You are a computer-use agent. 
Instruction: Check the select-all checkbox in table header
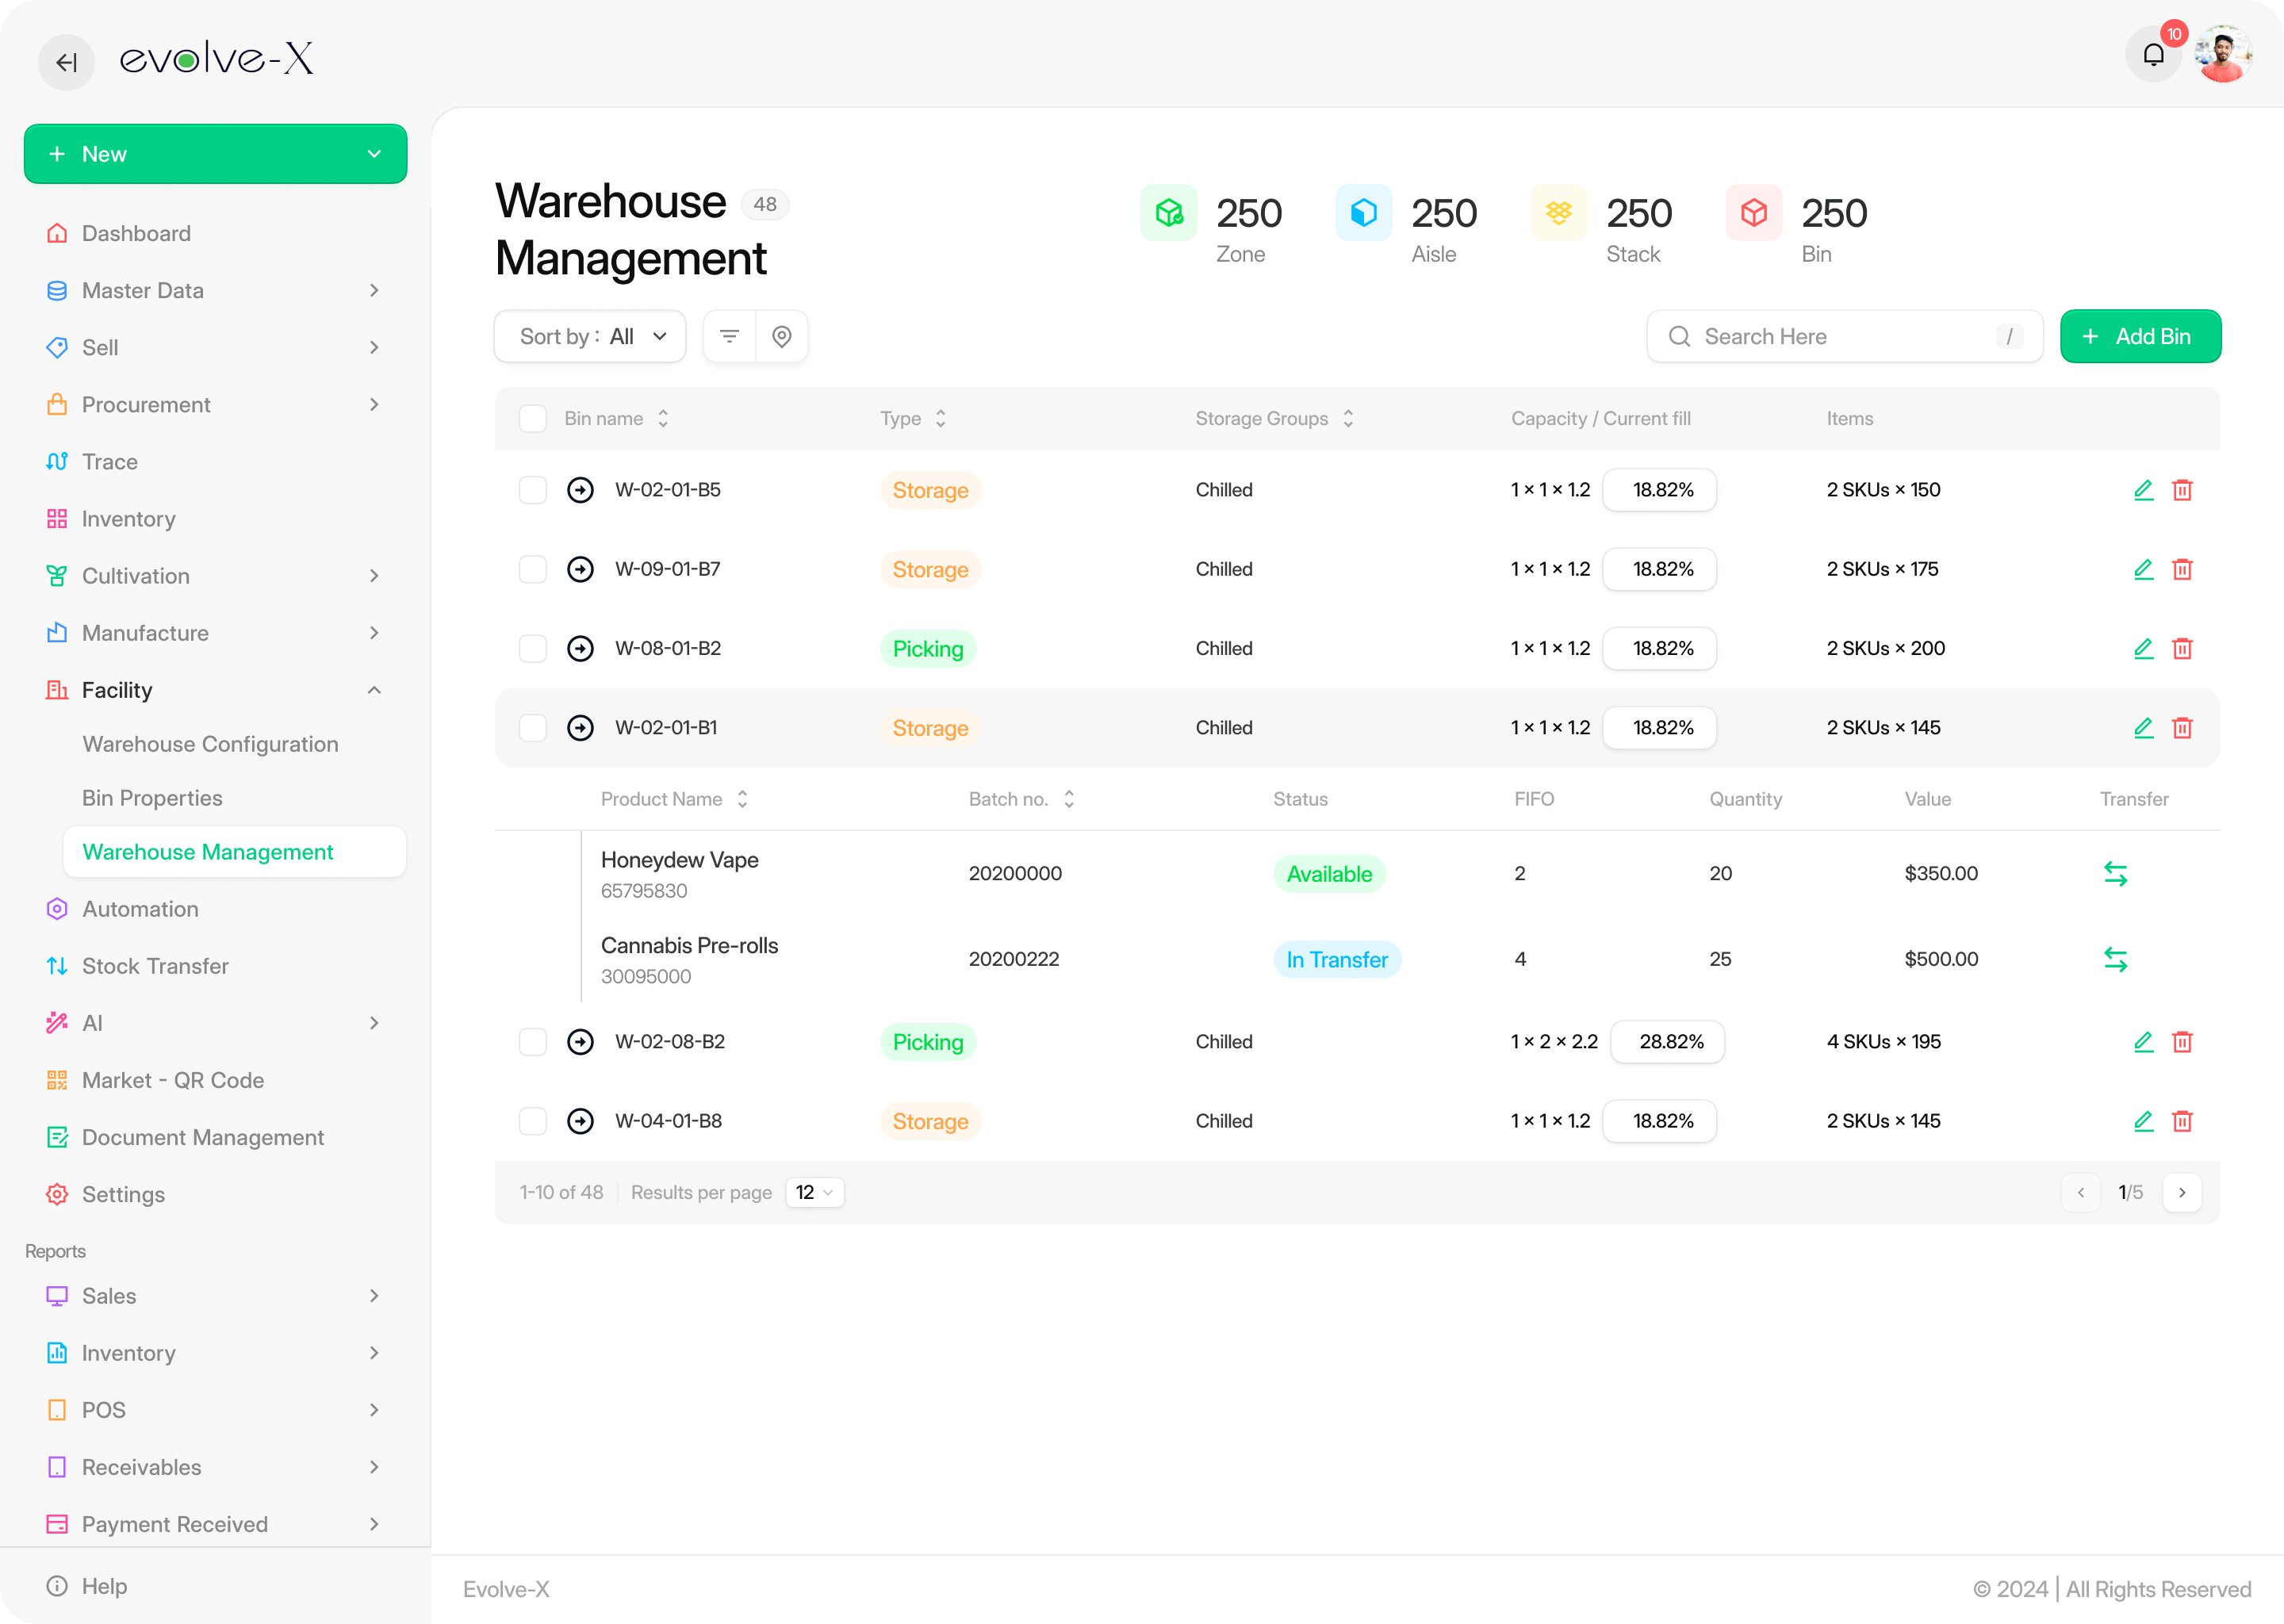coord(533,419)
